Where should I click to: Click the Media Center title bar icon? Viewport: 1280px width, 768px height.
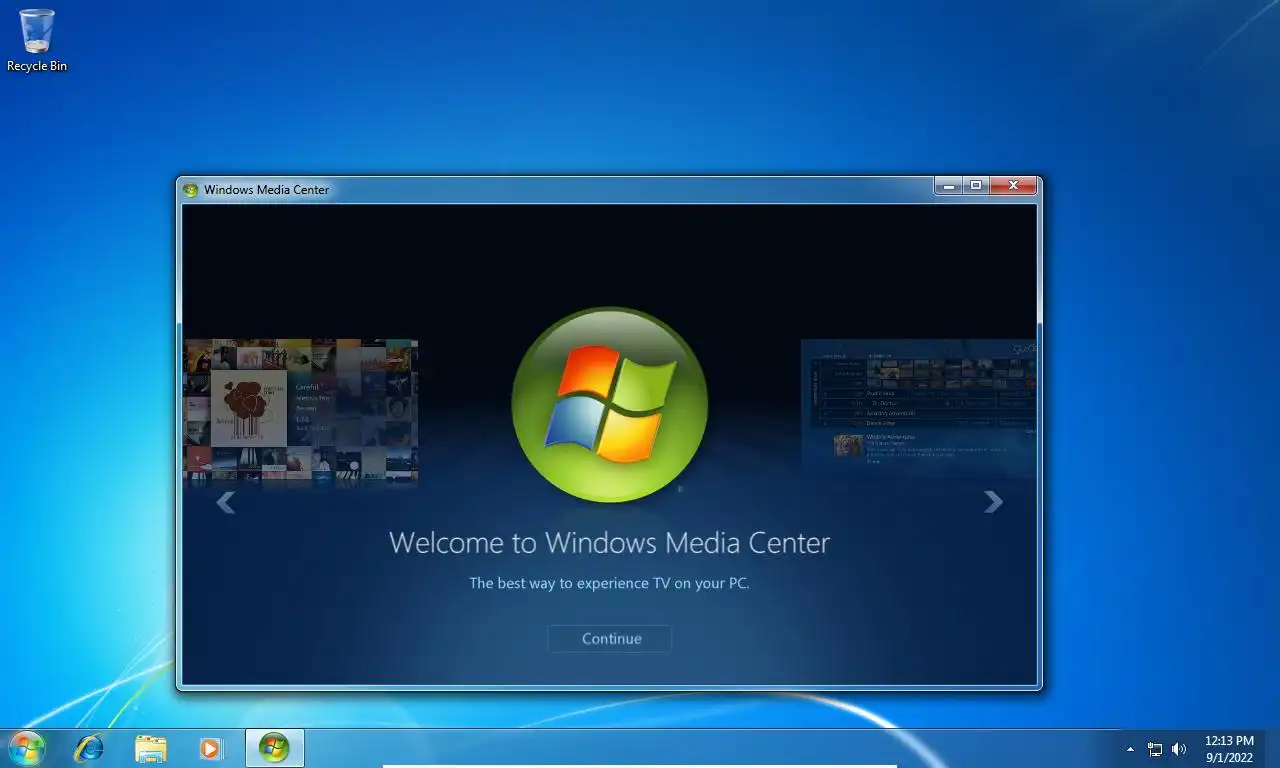pyautogui.click(x=191, y=190)
